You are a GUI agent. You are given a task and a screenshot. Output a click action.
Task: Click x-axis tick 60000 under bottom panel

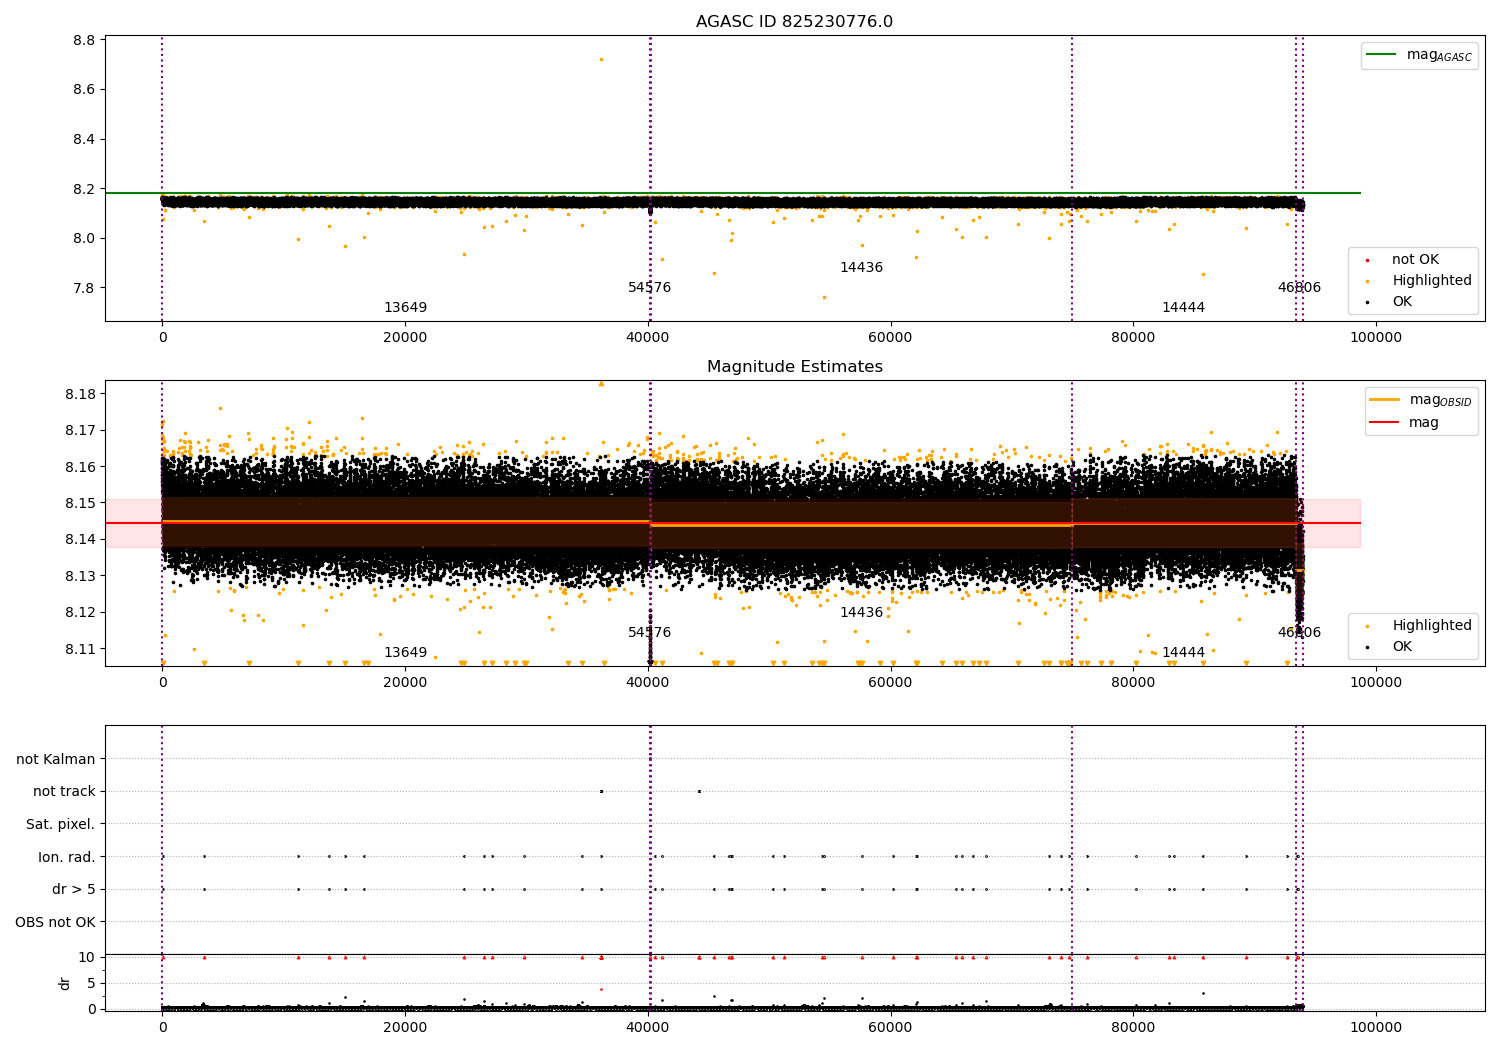[890, 1027]
